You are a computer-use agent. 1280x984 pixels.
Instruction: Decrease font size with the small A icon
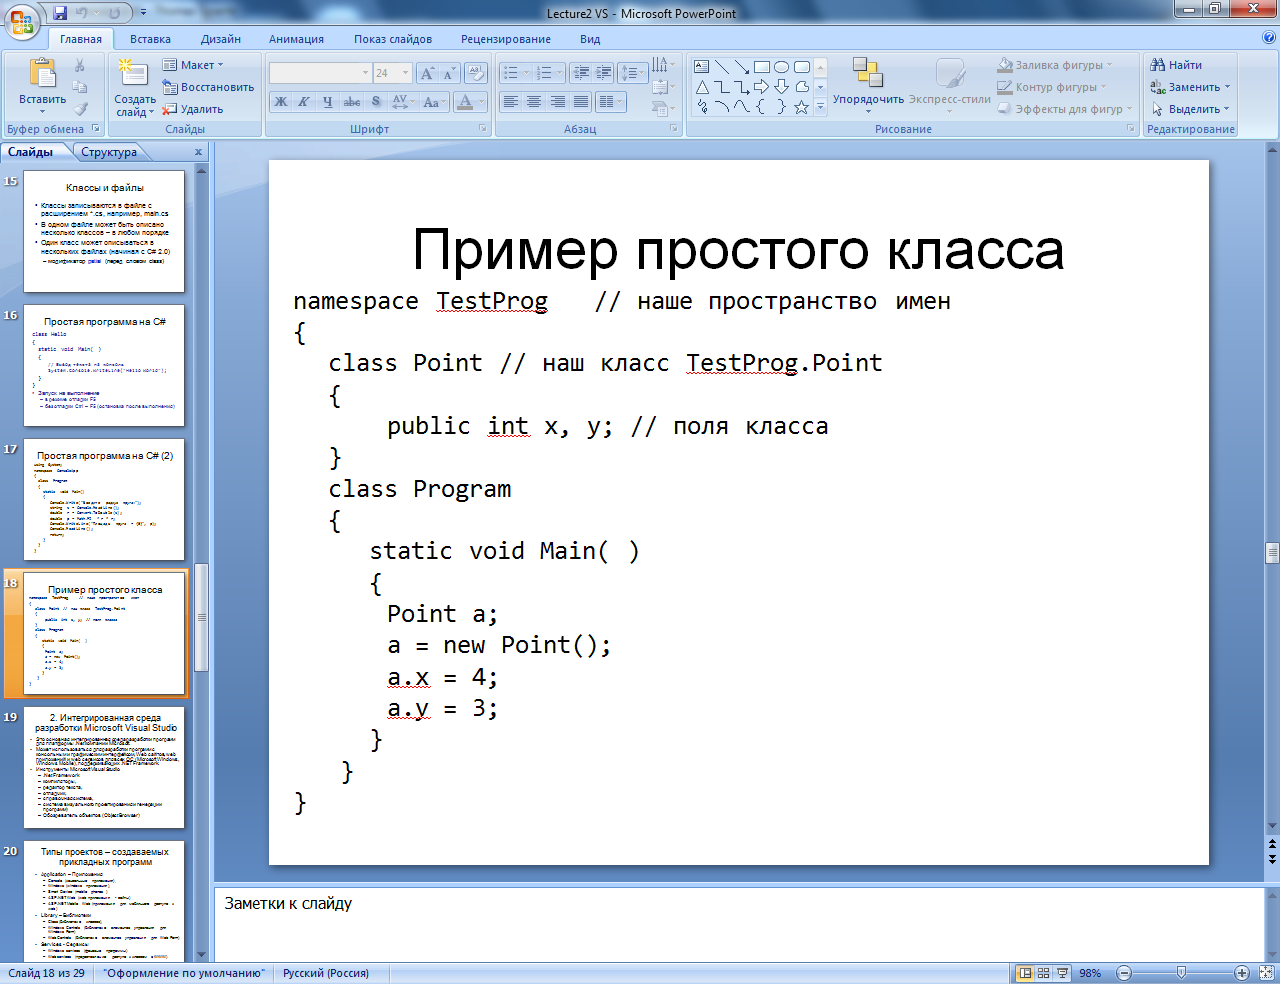point(448,73)
